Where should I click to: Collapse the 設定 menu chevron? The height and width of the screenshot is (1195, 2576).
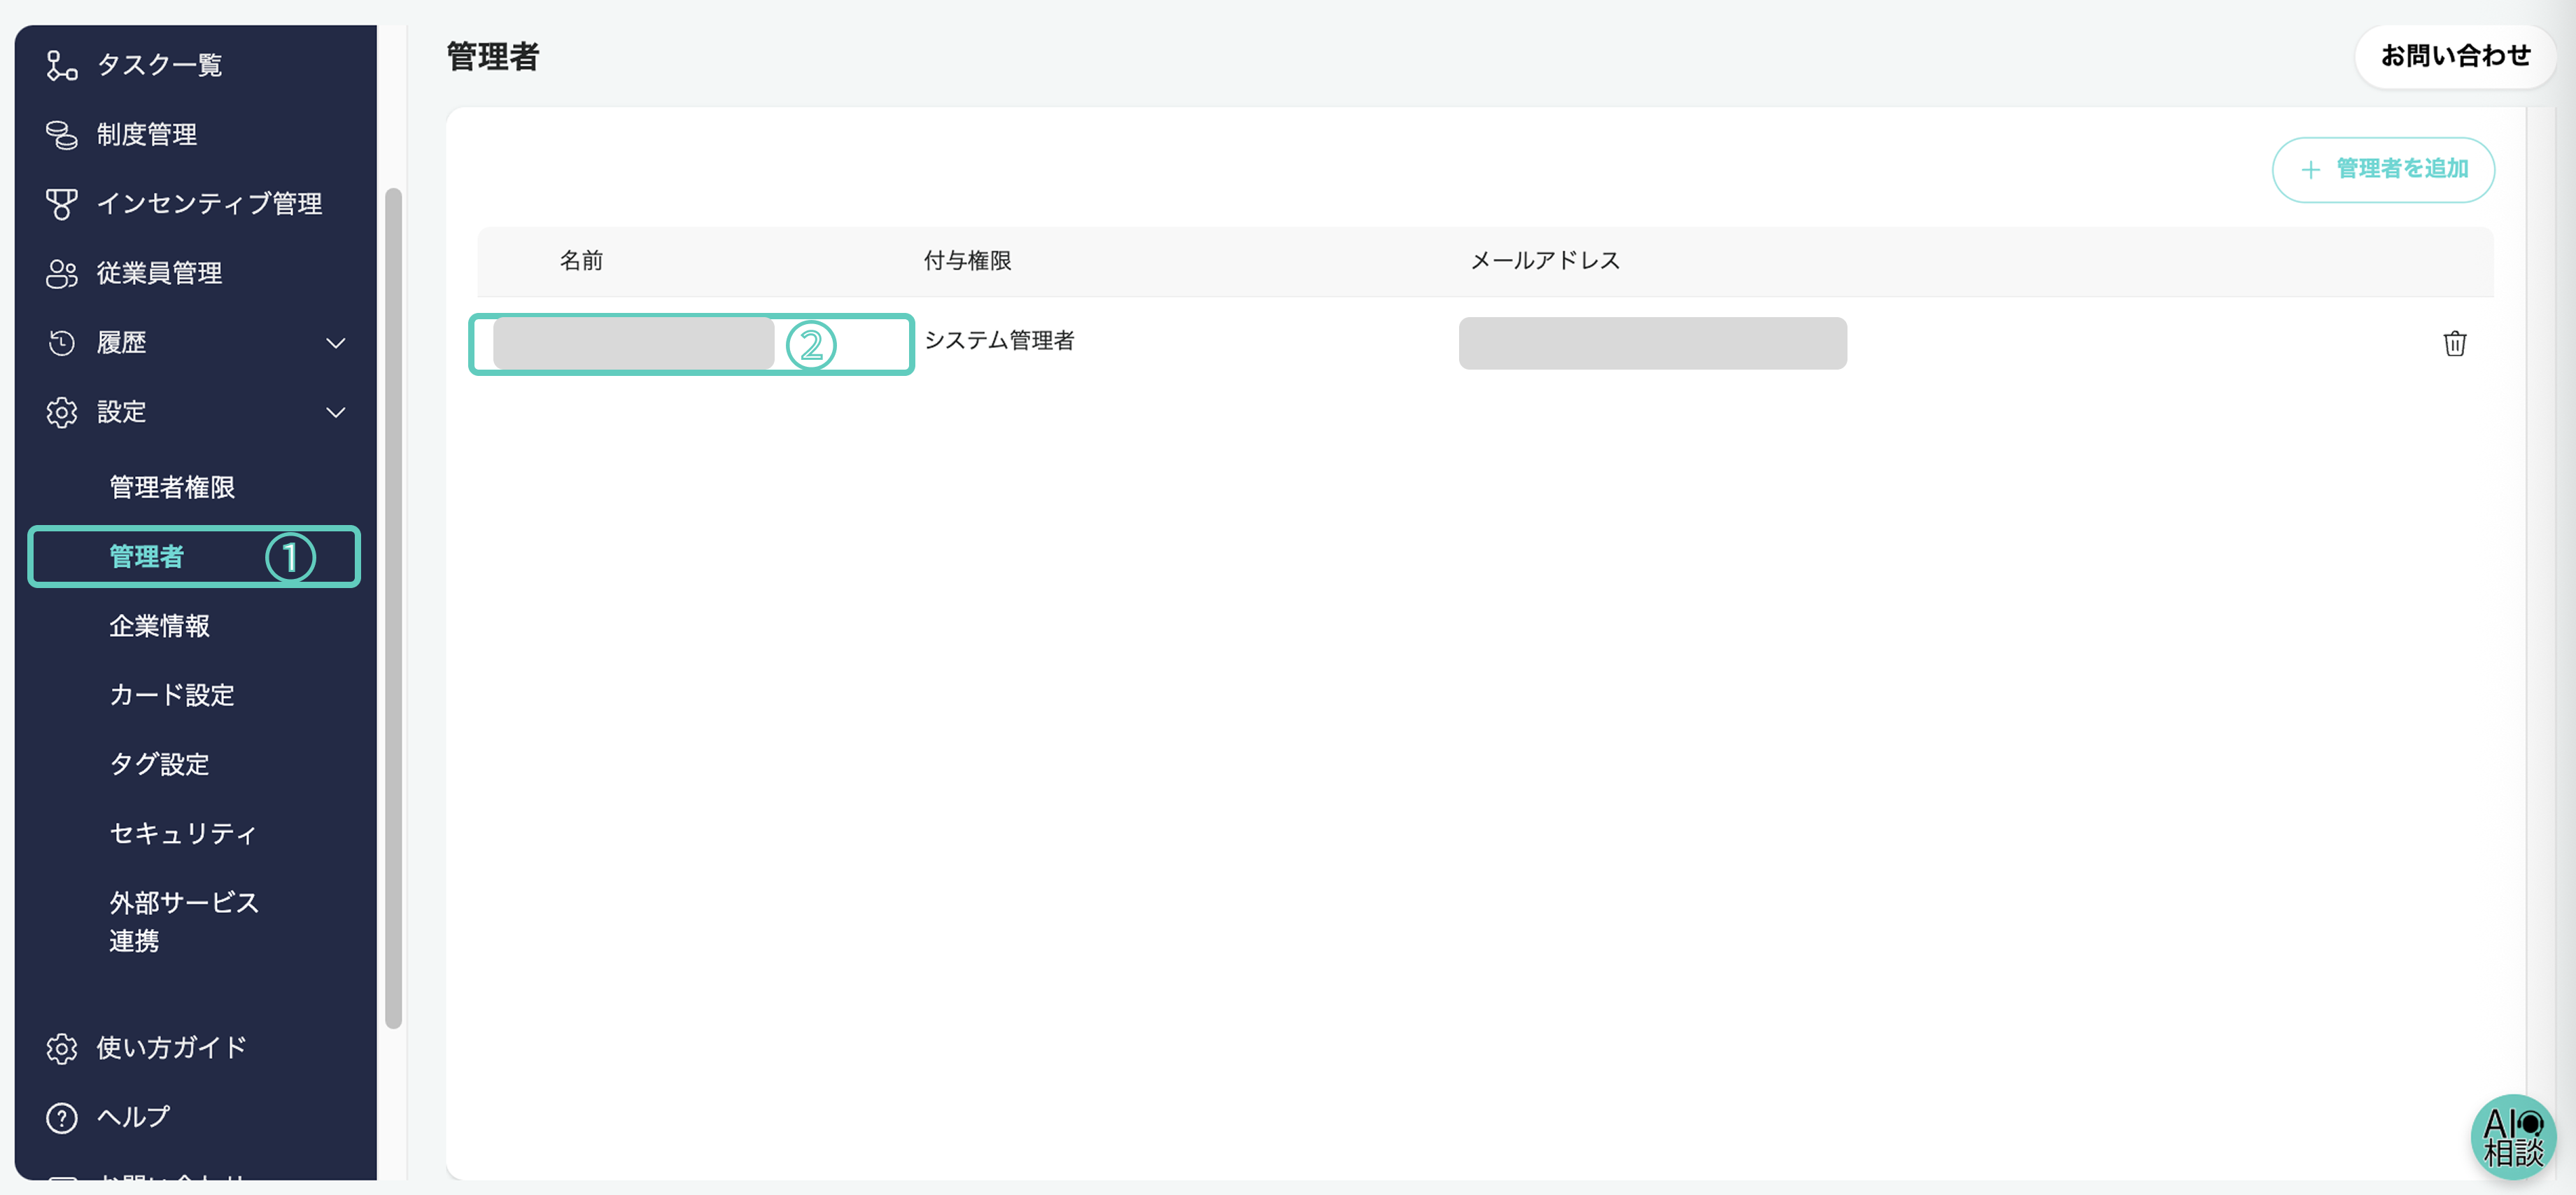(x=336, y=412)
